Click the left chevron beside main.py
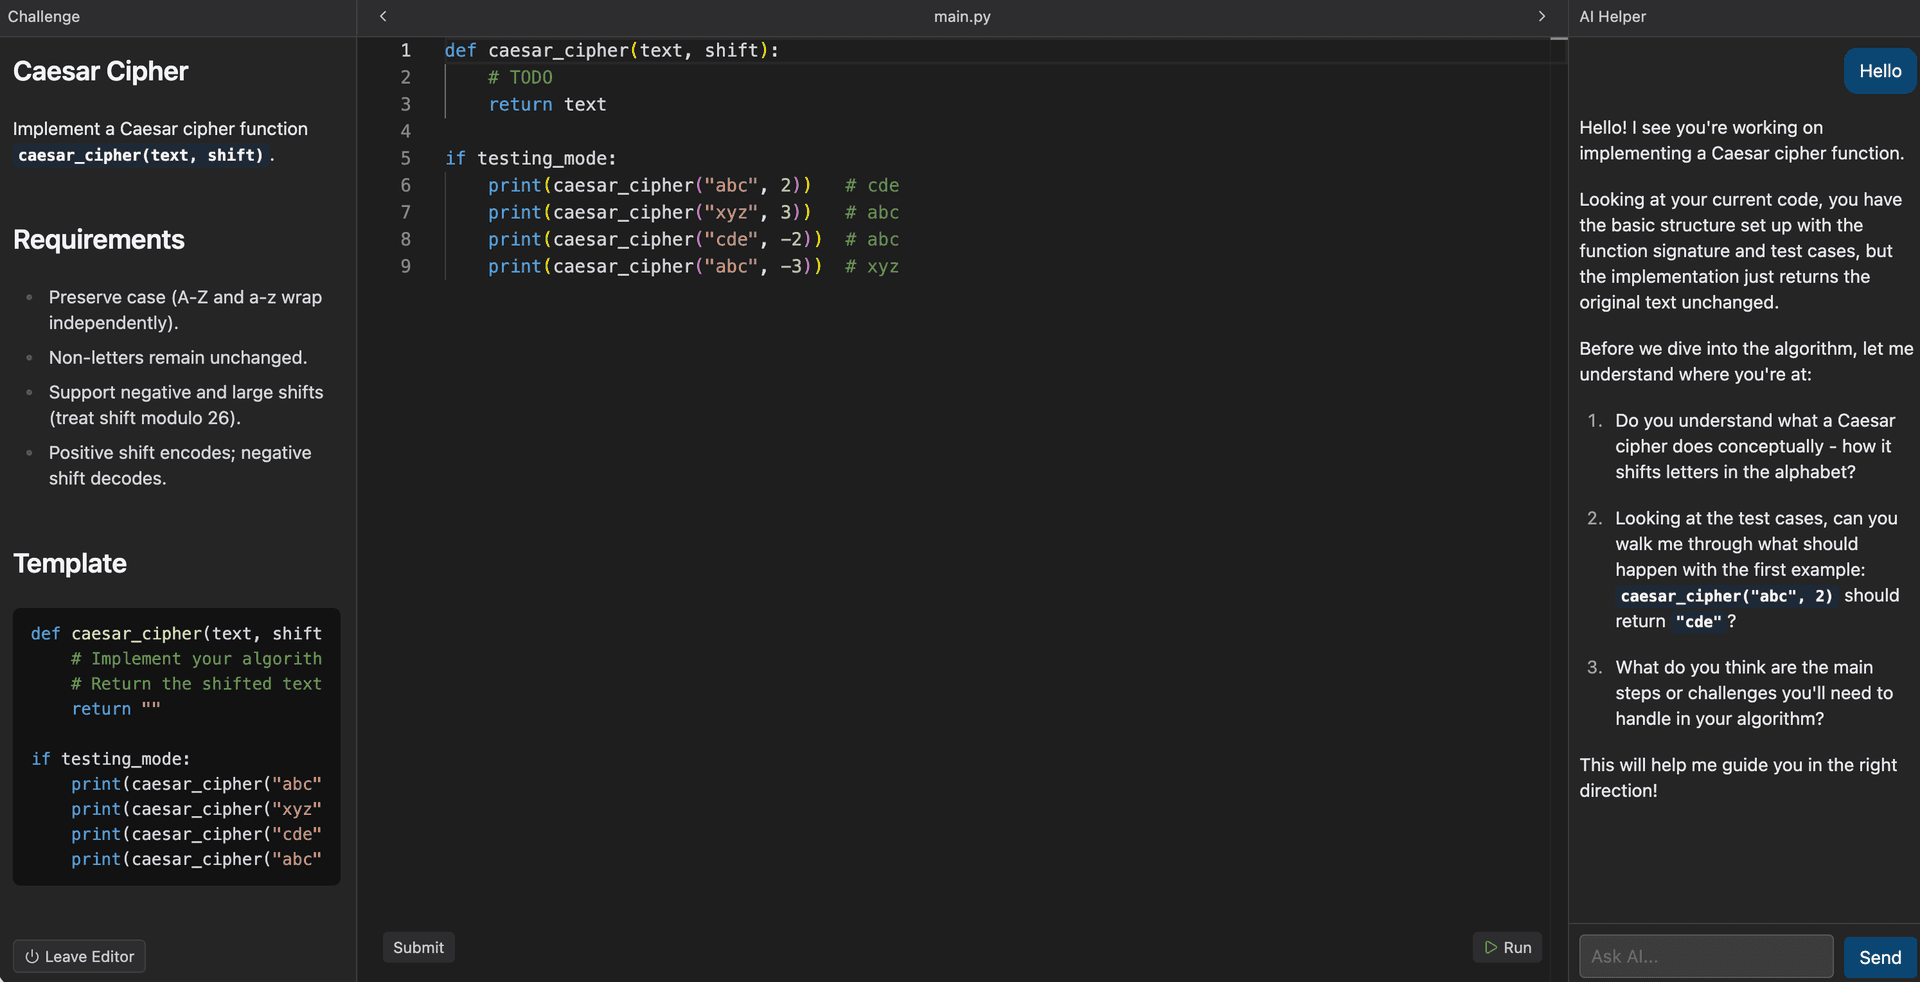Image resolution: width=1920 pixels, height=982 pixels. pyautogui.click(x=383, y=16)
